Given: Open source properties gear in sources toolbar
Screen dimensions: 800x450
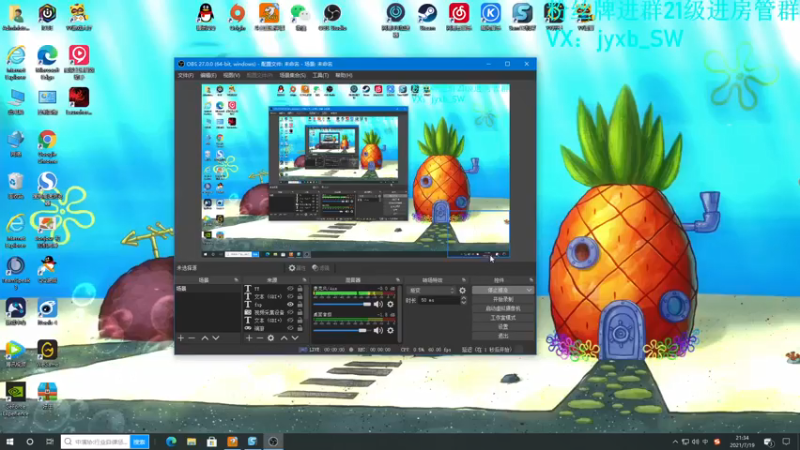Looking at the screenshot, I should tap(271, 338).
